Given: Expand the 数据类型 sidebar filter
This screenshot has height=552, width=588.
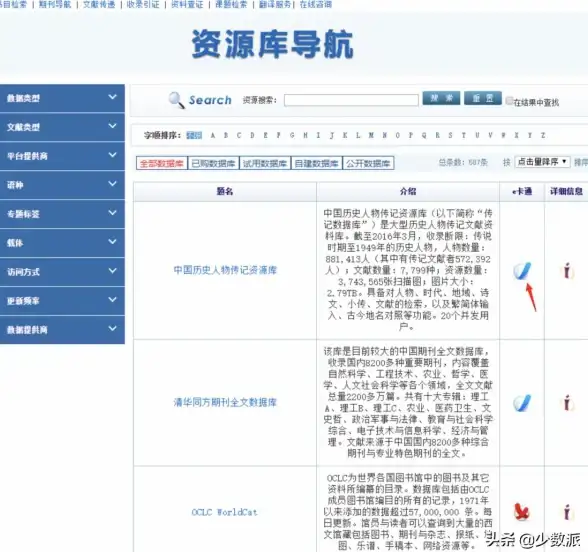Looking at the screenshot, I should click(62, 98).
